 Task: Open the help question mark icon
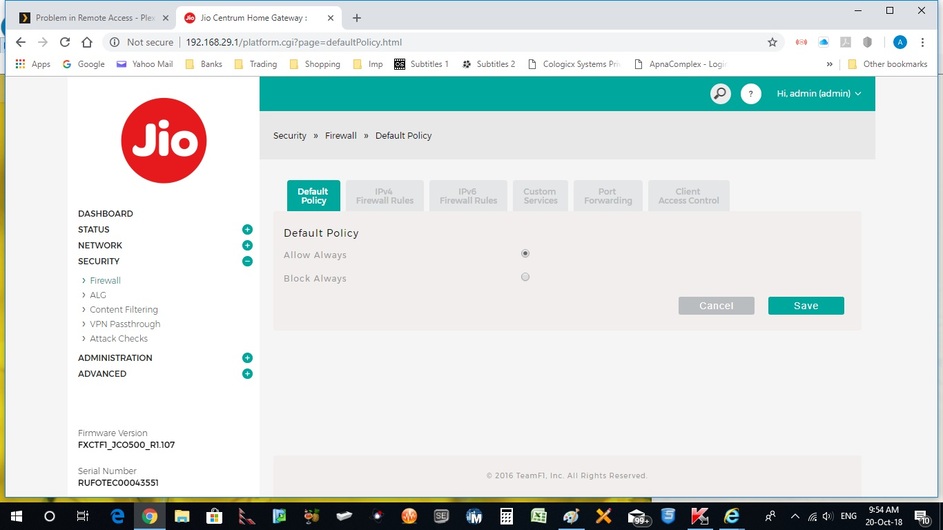point(751,94)
